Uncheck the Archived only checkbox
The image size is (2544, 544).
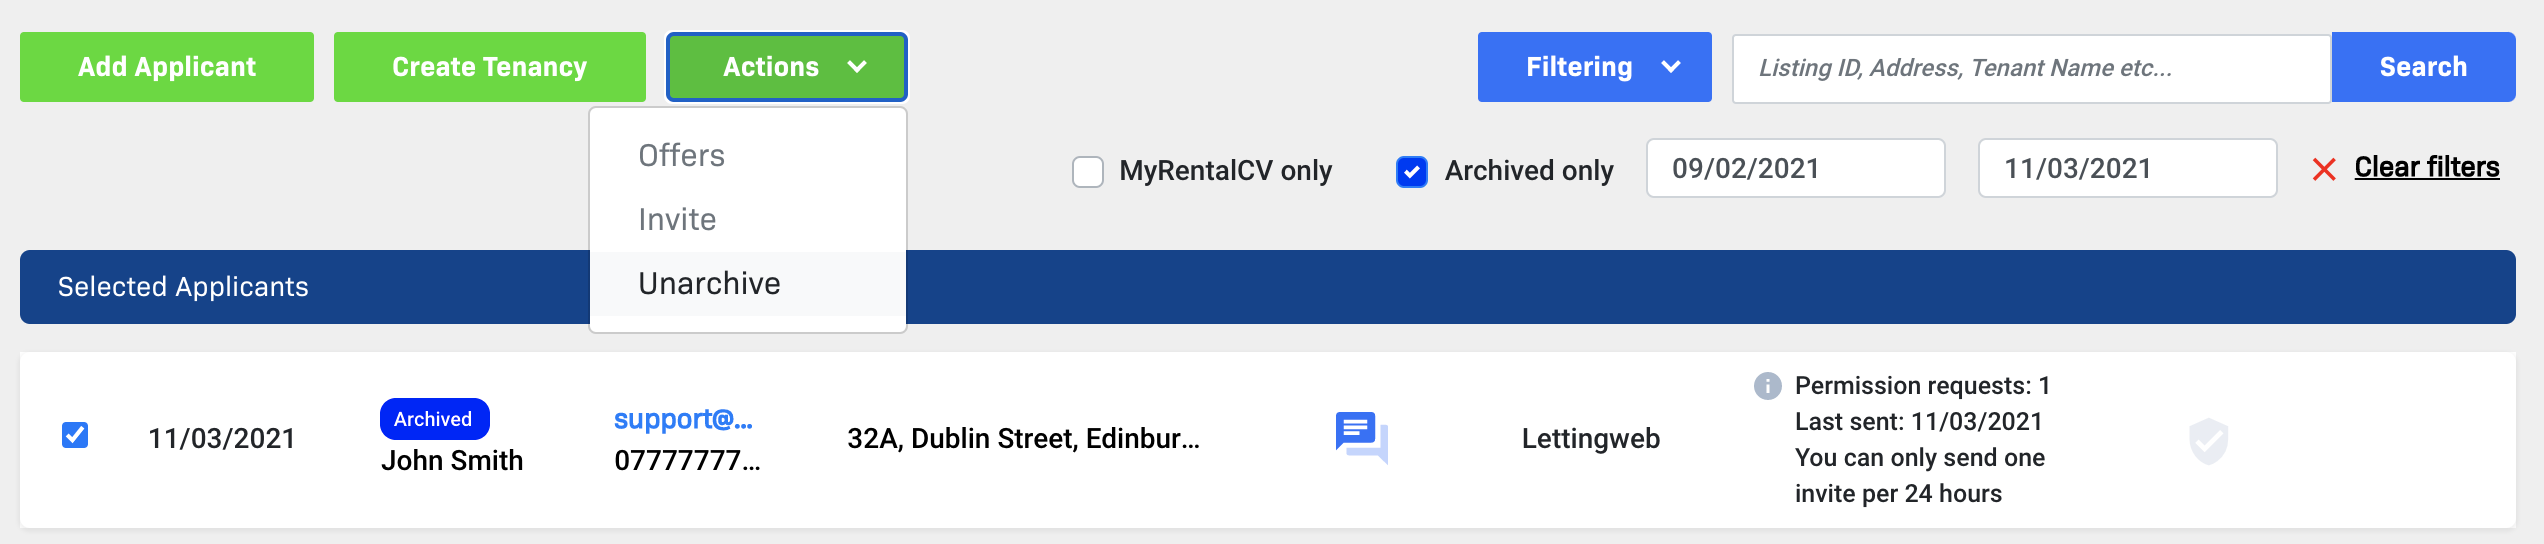pyautogui.click(x=1411, y=171)
